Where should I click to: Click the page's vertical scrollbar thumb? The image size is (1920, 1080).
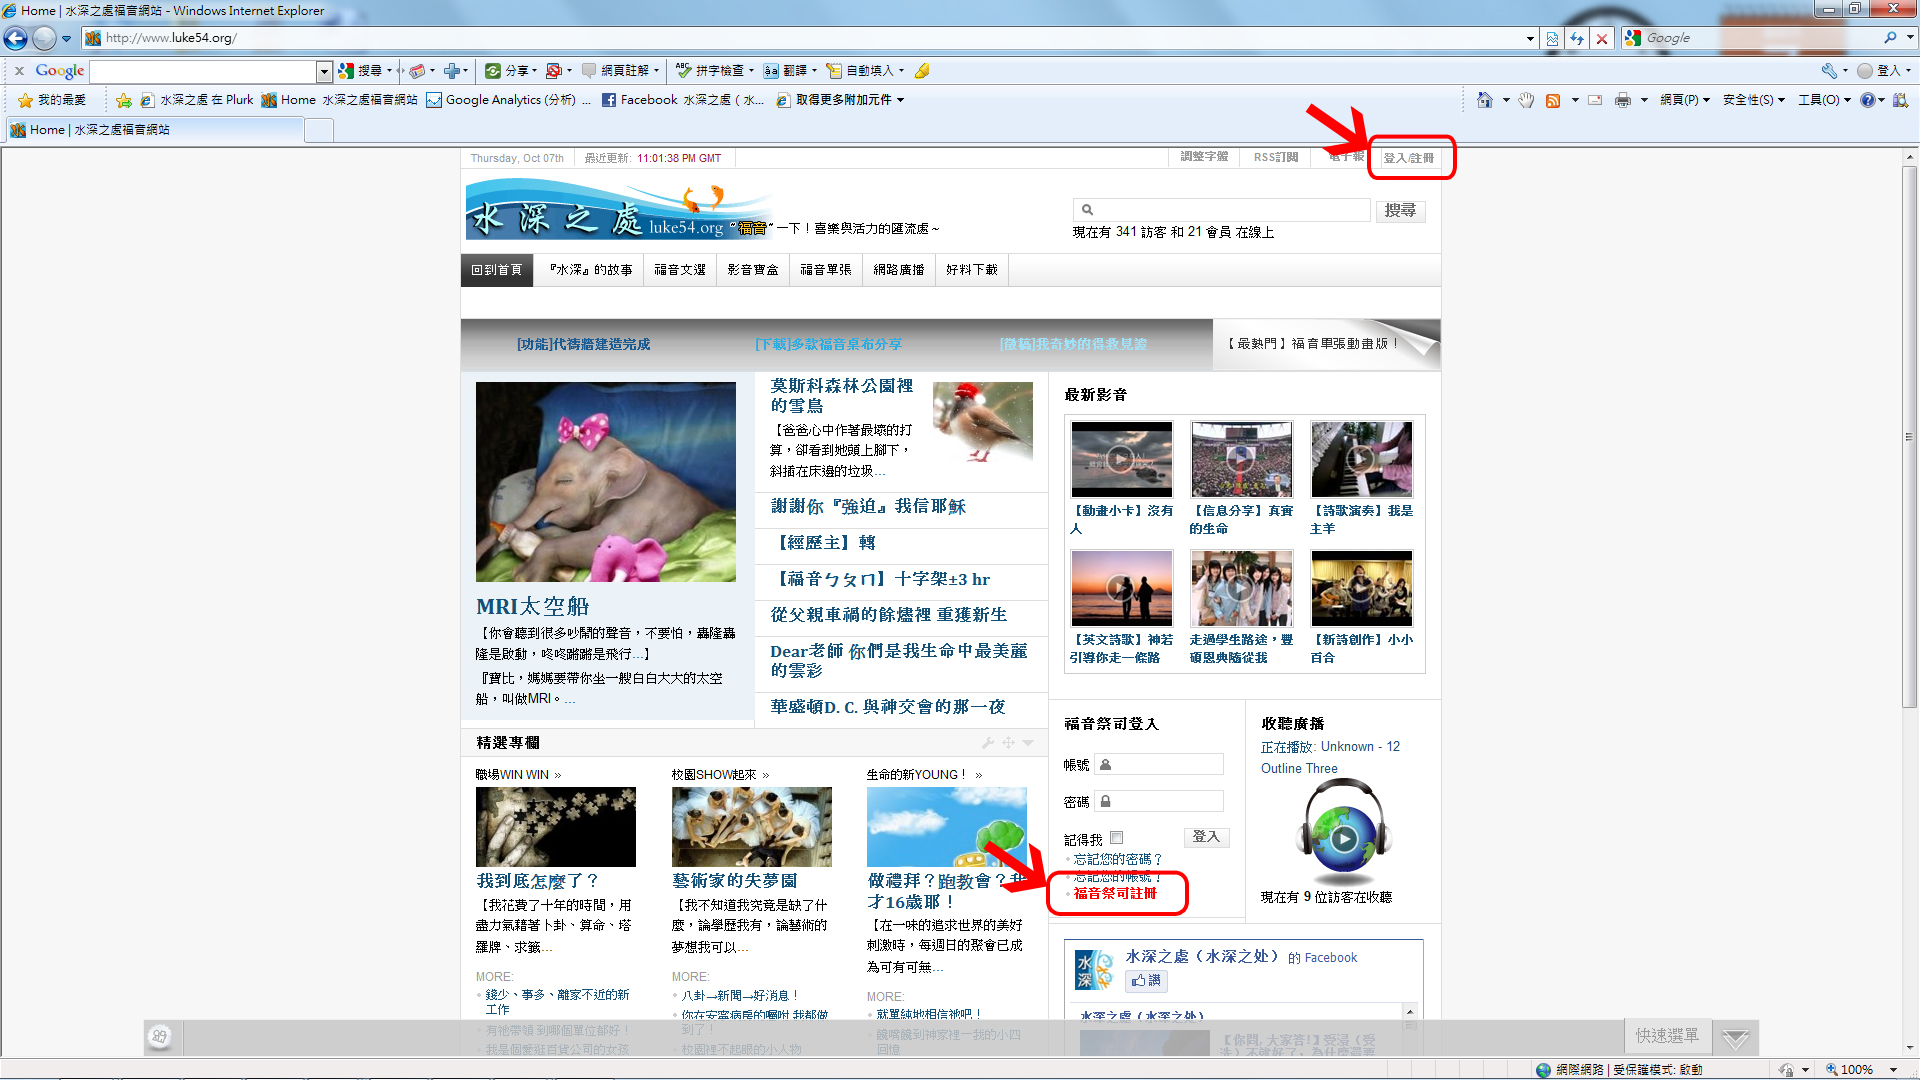click(1910, 436)
